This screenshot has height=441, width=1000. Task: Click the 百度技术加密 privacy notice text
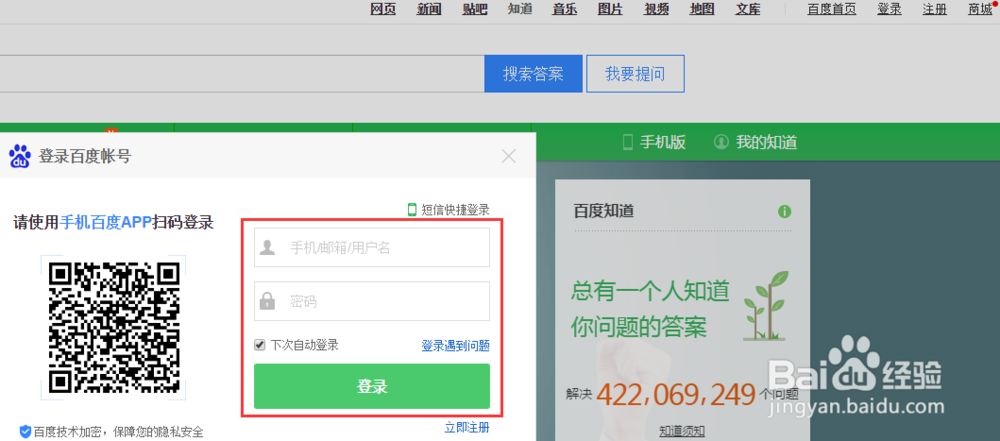pos(119,431)
